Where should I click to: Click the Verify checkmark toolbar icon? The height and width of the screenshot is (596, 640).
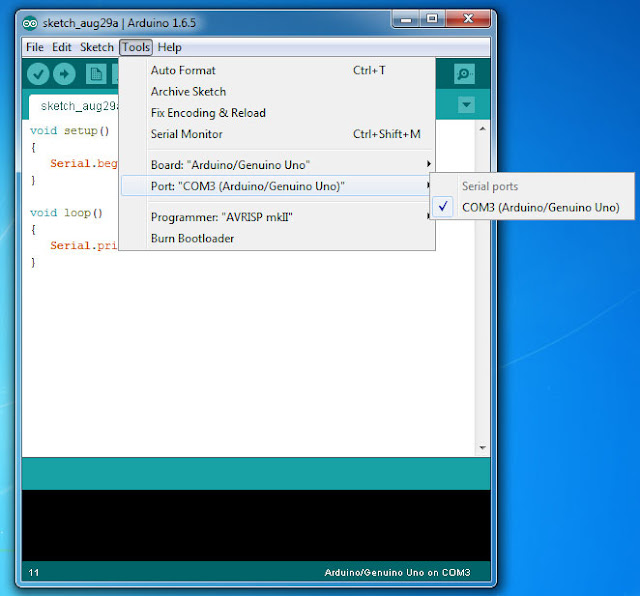click(38, 74)
